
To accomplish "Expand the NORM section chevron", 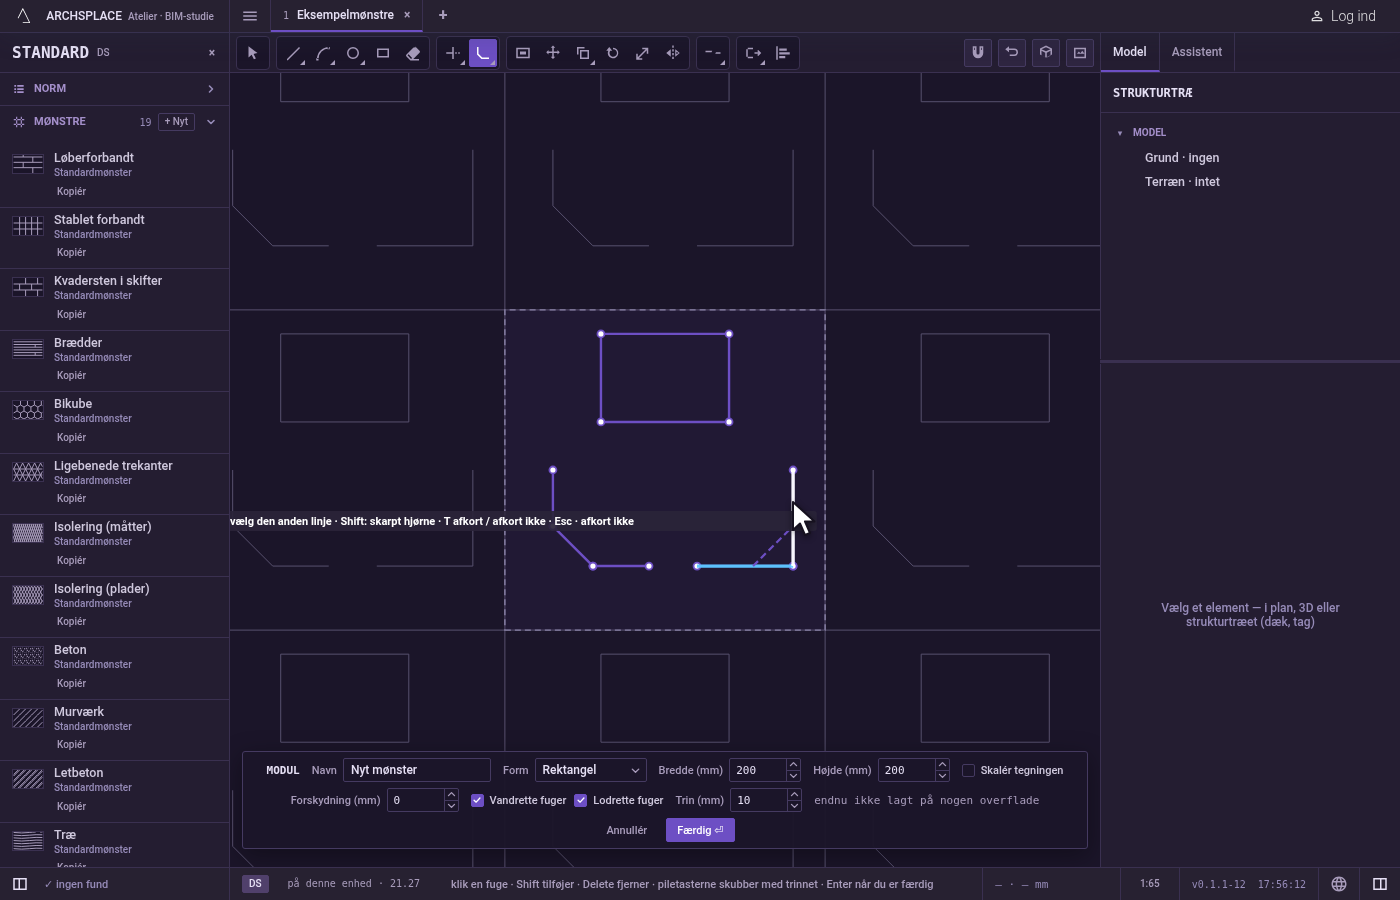I will pos(211,89).
